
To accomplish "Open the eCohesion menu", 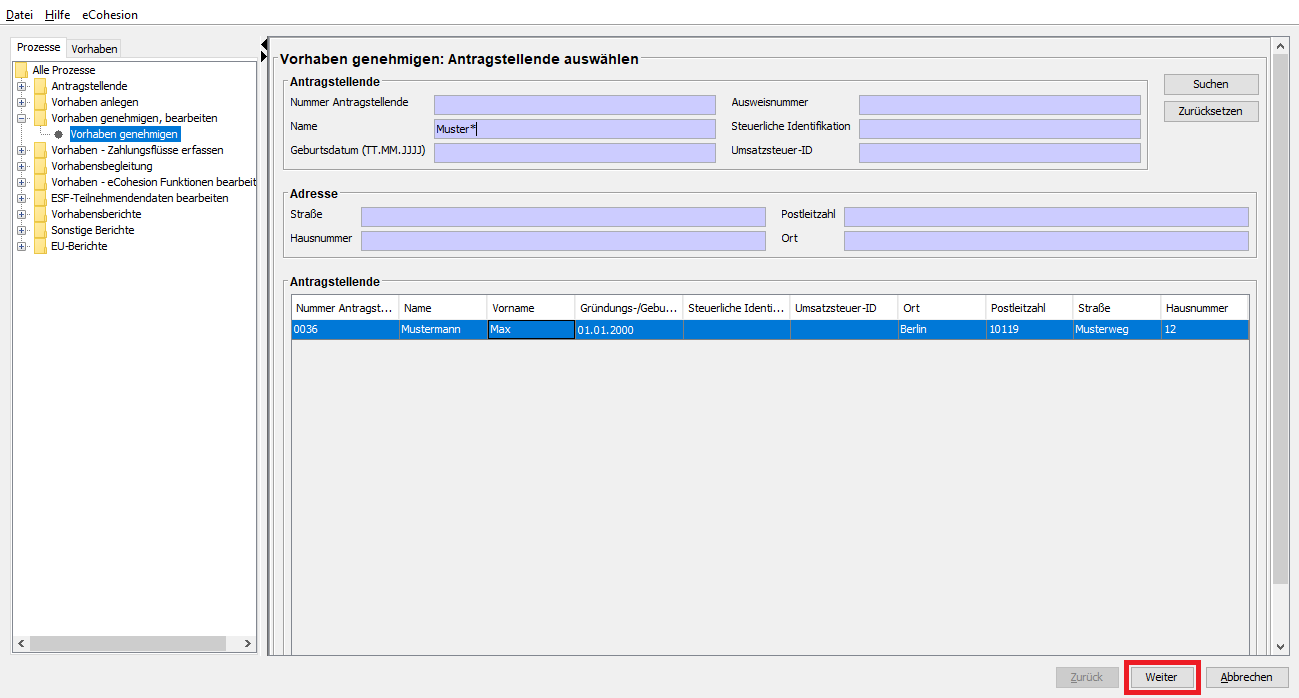I will click(110, 15).
